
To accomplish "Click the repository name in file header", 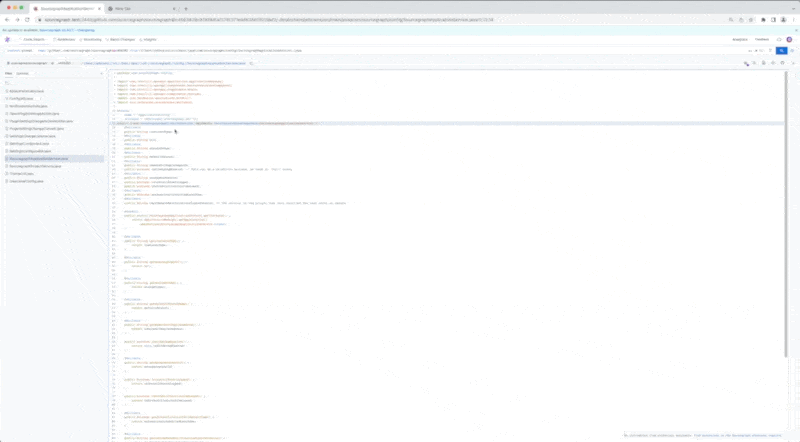I will (x=28, y=63).
